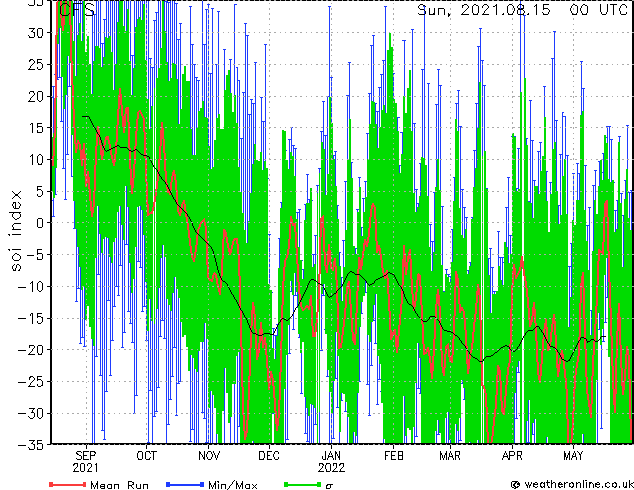Click the 'OCT' x-axis month label
This screenshot has height=490, width=634.
coord(146,456)
